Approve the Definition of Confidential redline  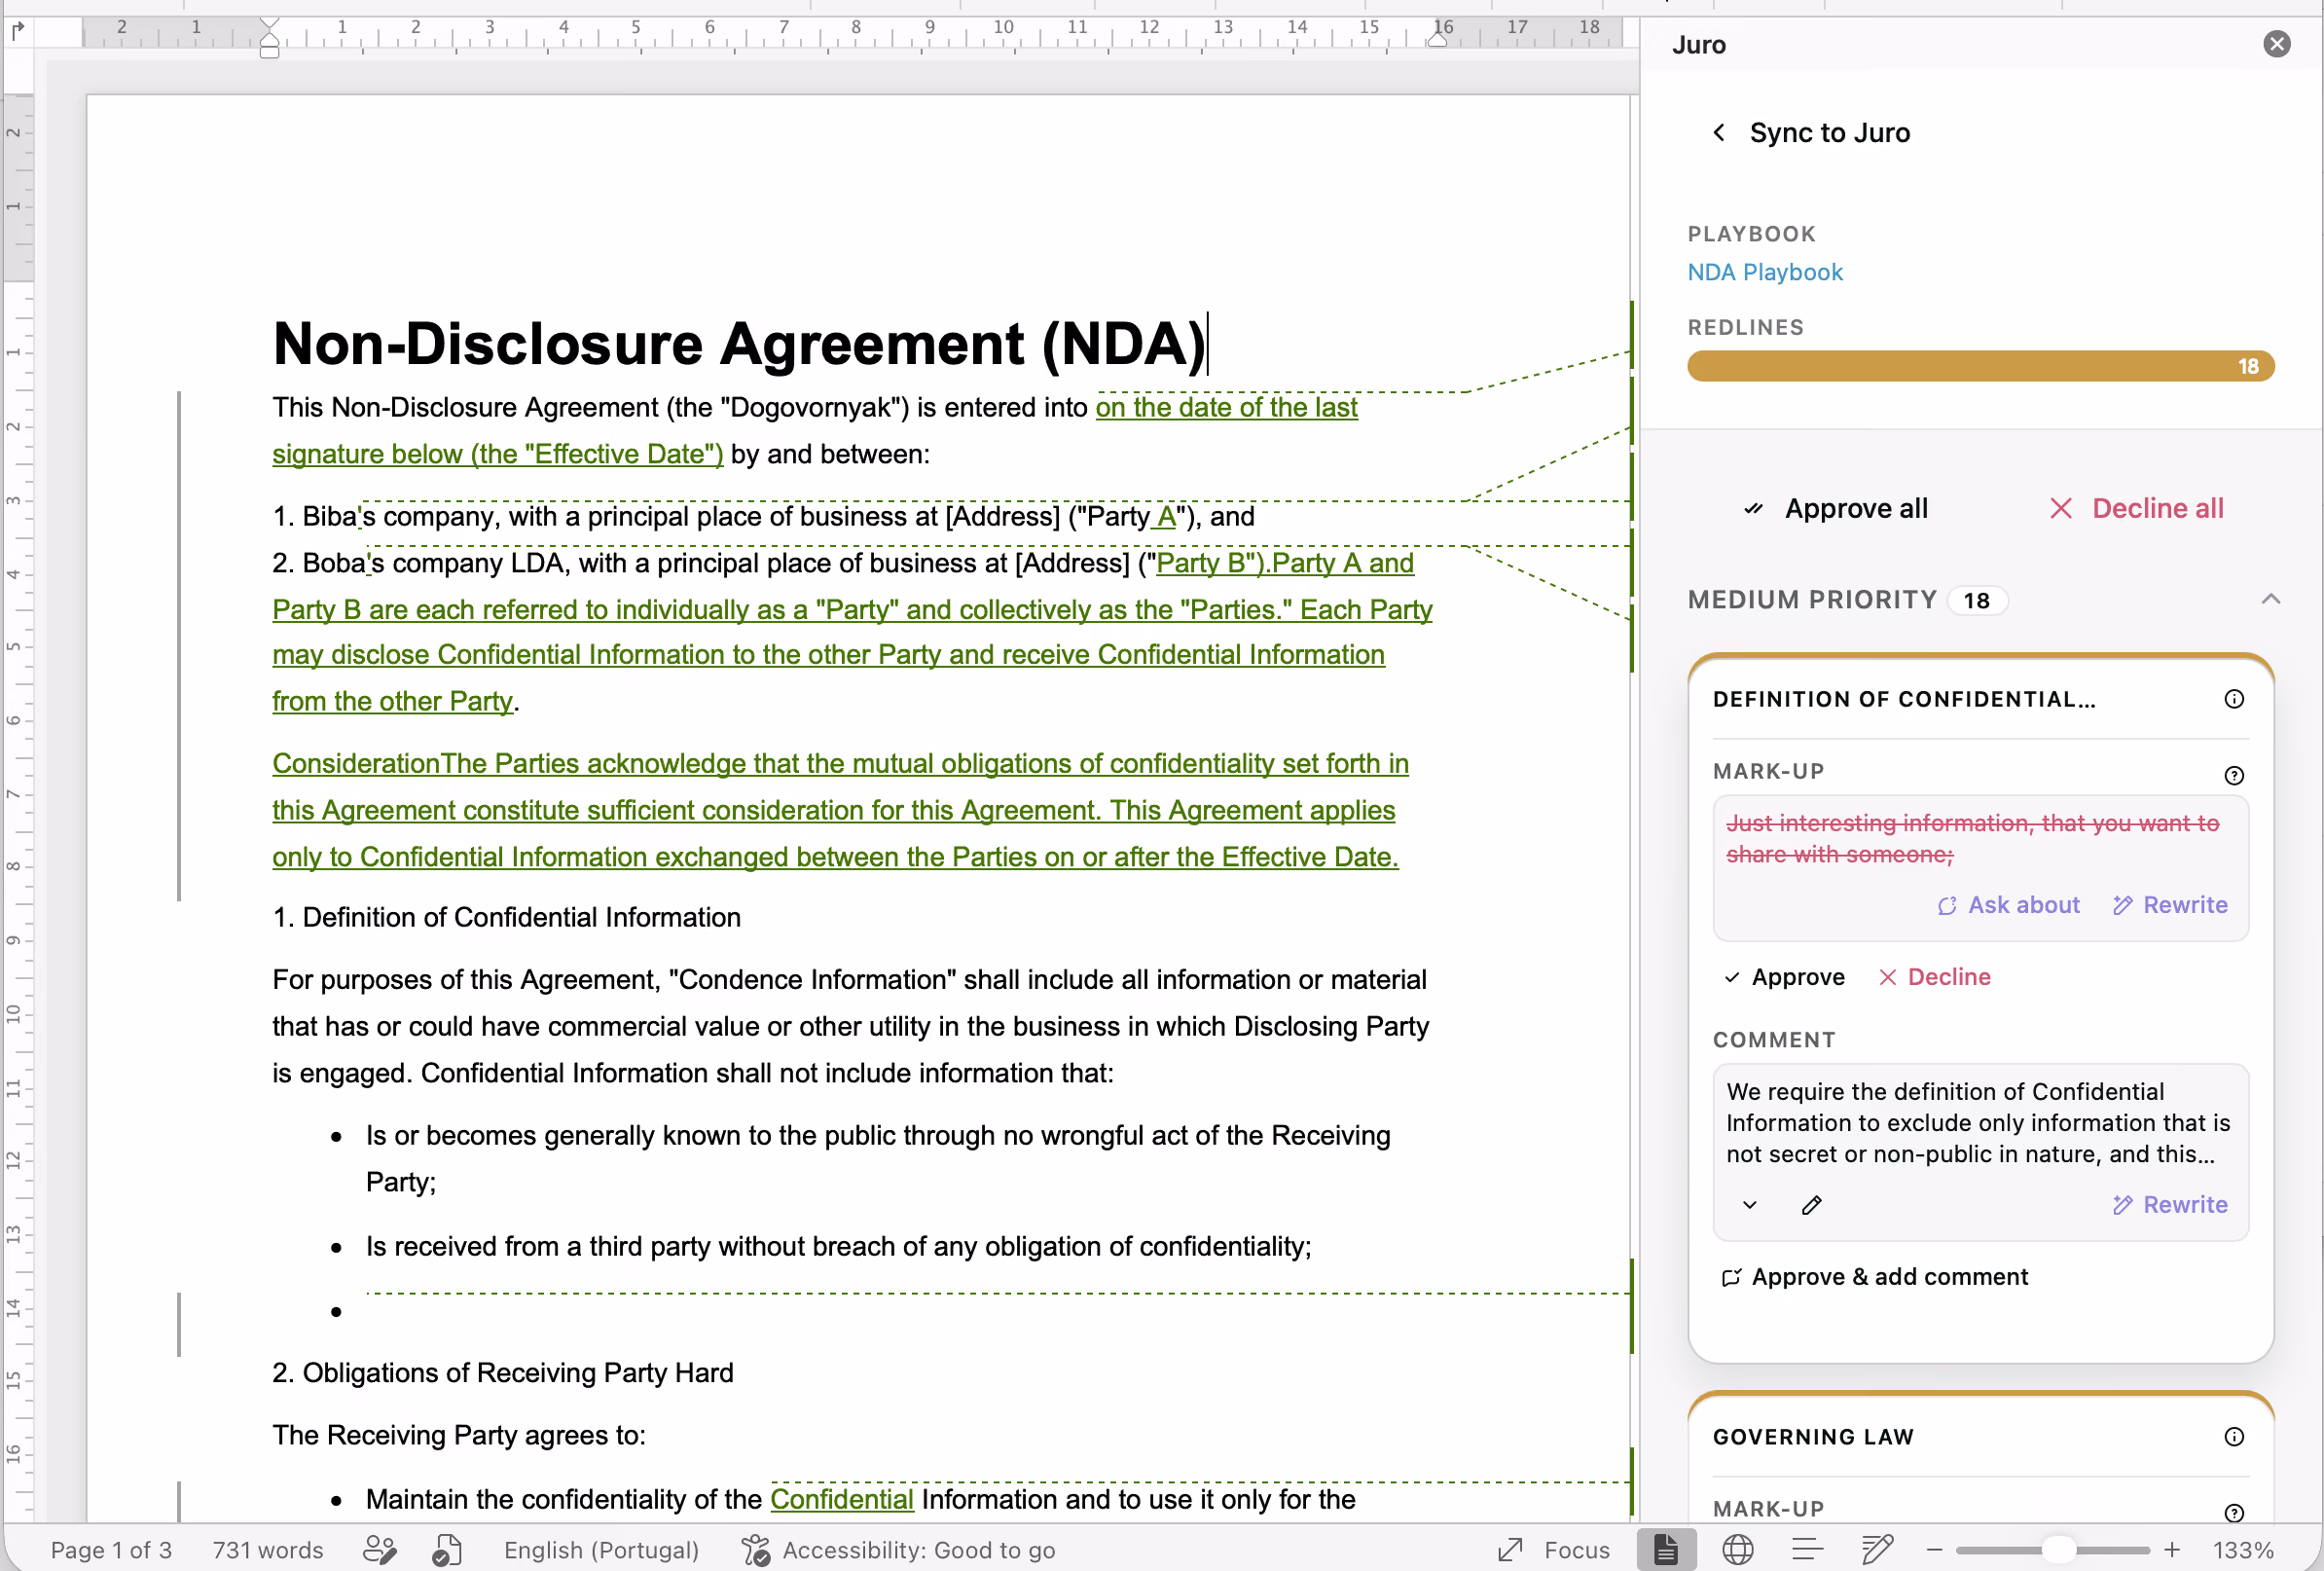click(x=1784, y=977)
